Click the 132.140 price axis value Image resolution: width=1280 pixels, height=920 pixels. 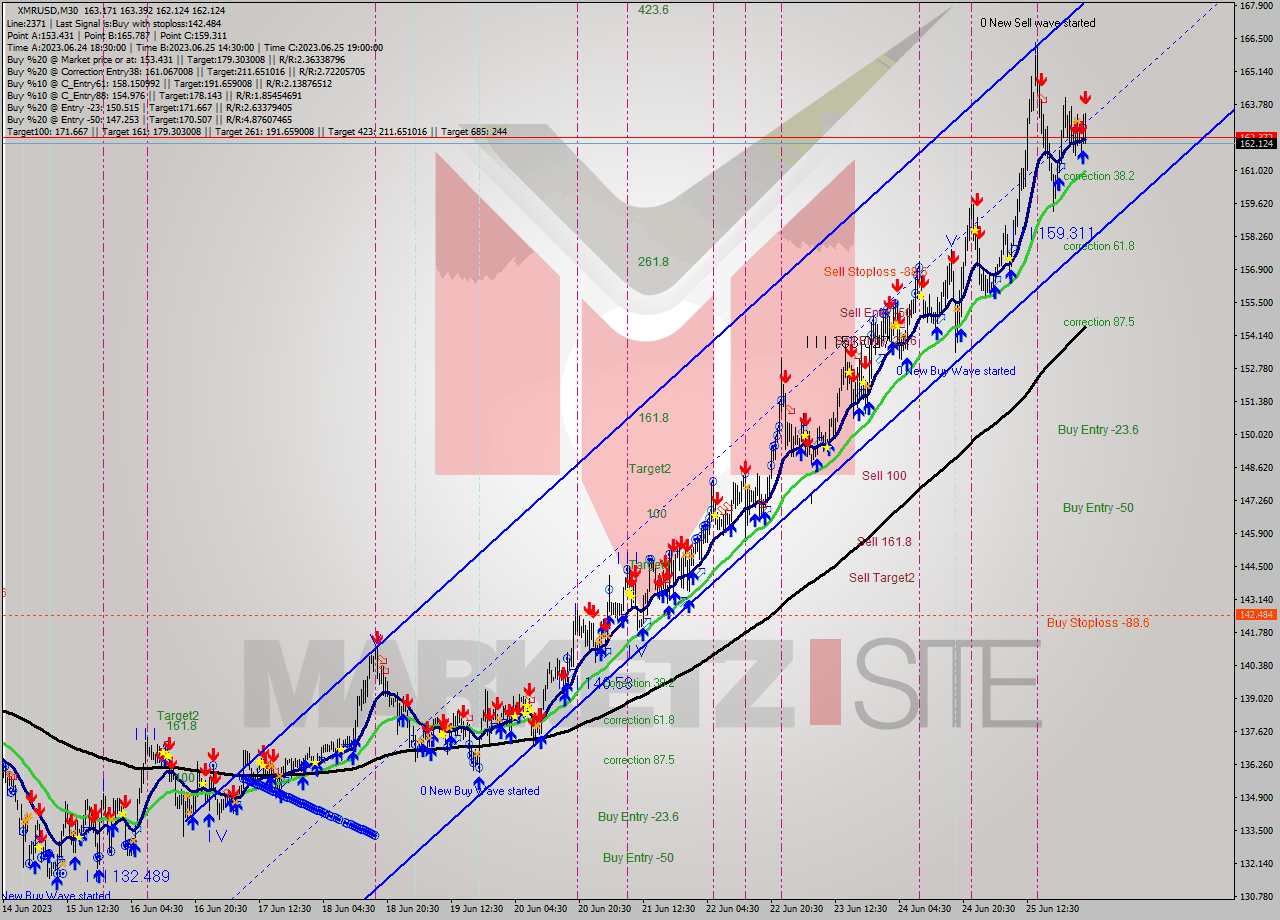[1256, 864]
